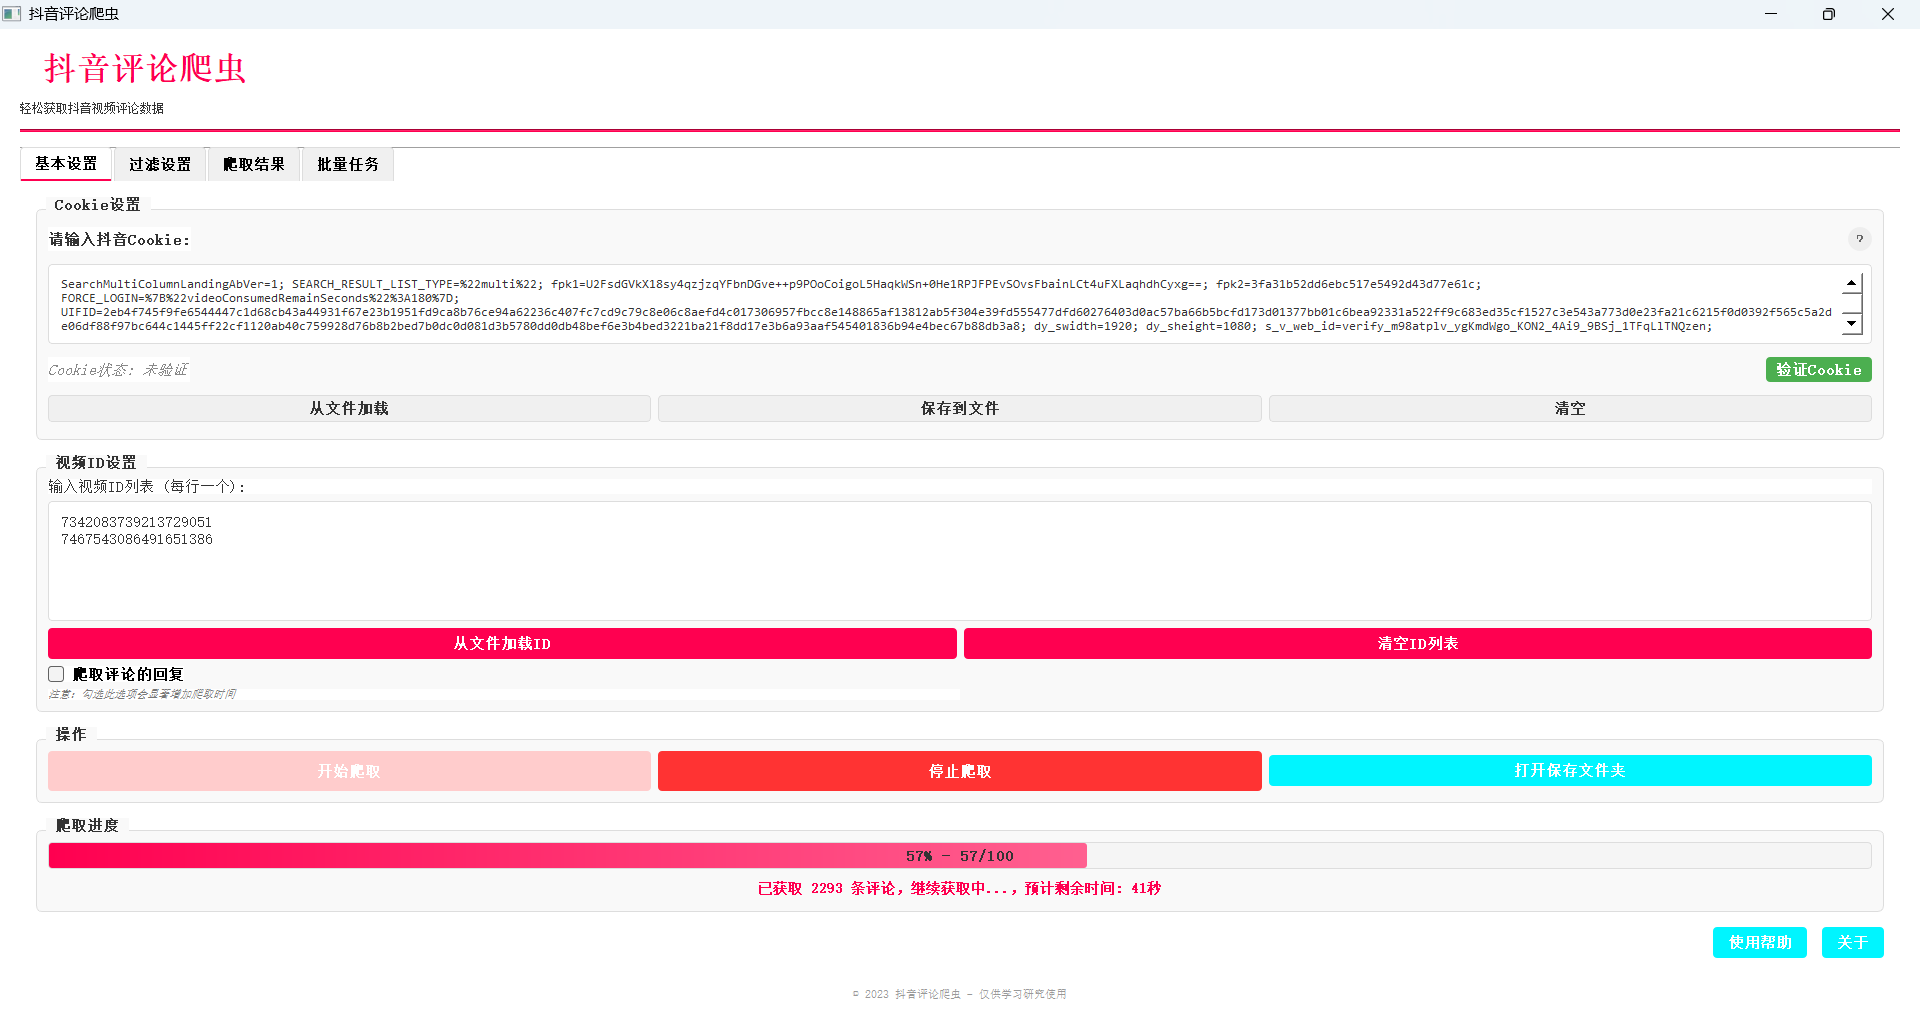Close the 抖音评论爬虫 window

click(1888, 14)
